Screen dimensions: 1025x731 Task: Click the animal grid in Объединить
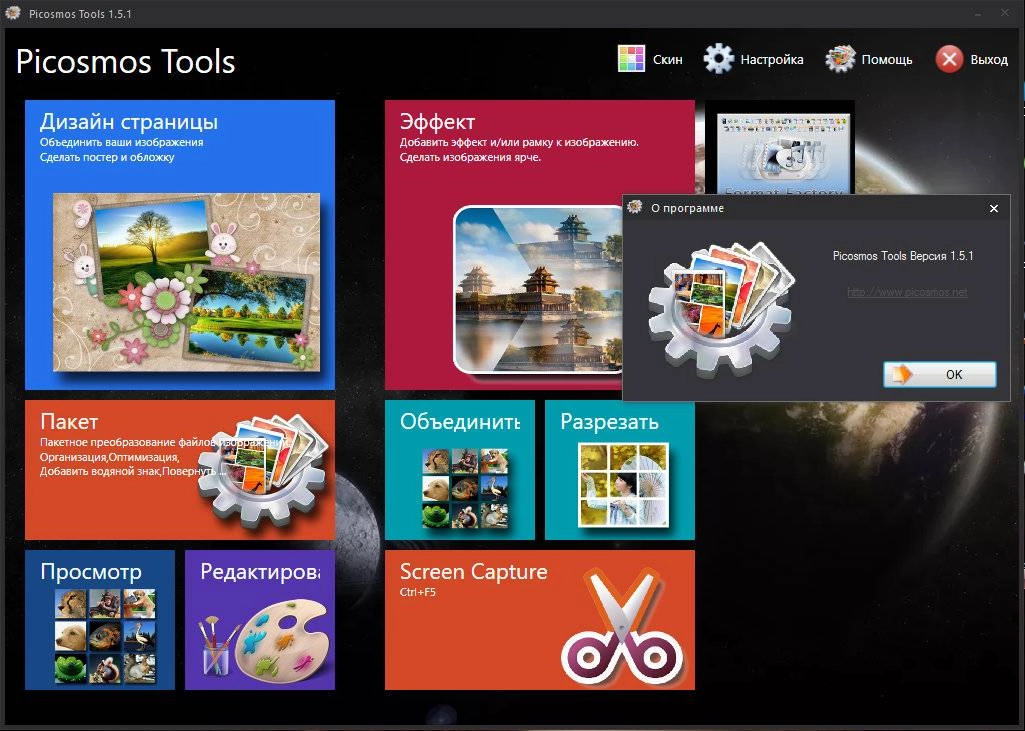[x=465, y=488]
